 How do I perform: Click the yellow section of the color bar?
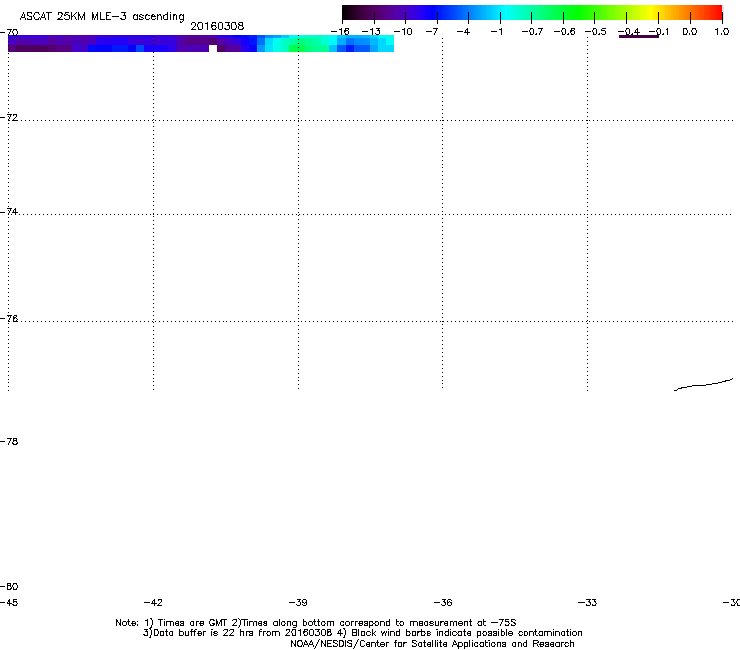(651, 12)
